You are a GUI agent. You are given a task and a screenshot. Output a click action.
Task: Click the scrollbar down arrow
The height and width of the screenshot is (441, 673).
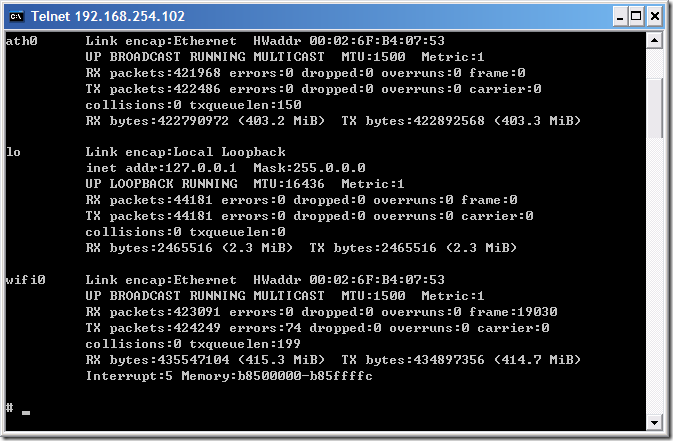point(655,423)
